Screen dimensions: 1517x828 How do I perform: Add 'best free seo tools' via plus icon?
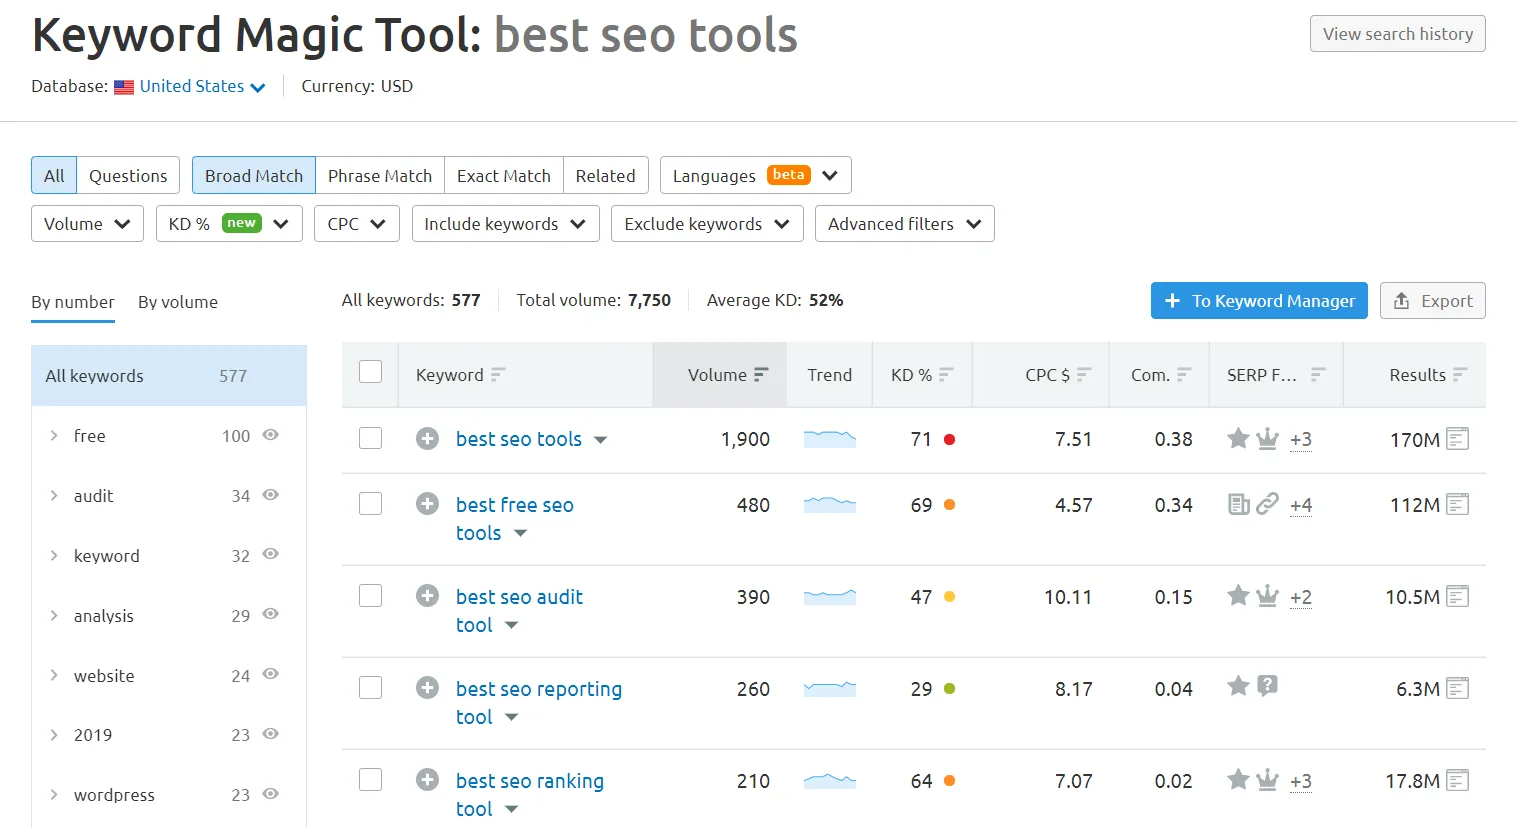pos(427,504)
